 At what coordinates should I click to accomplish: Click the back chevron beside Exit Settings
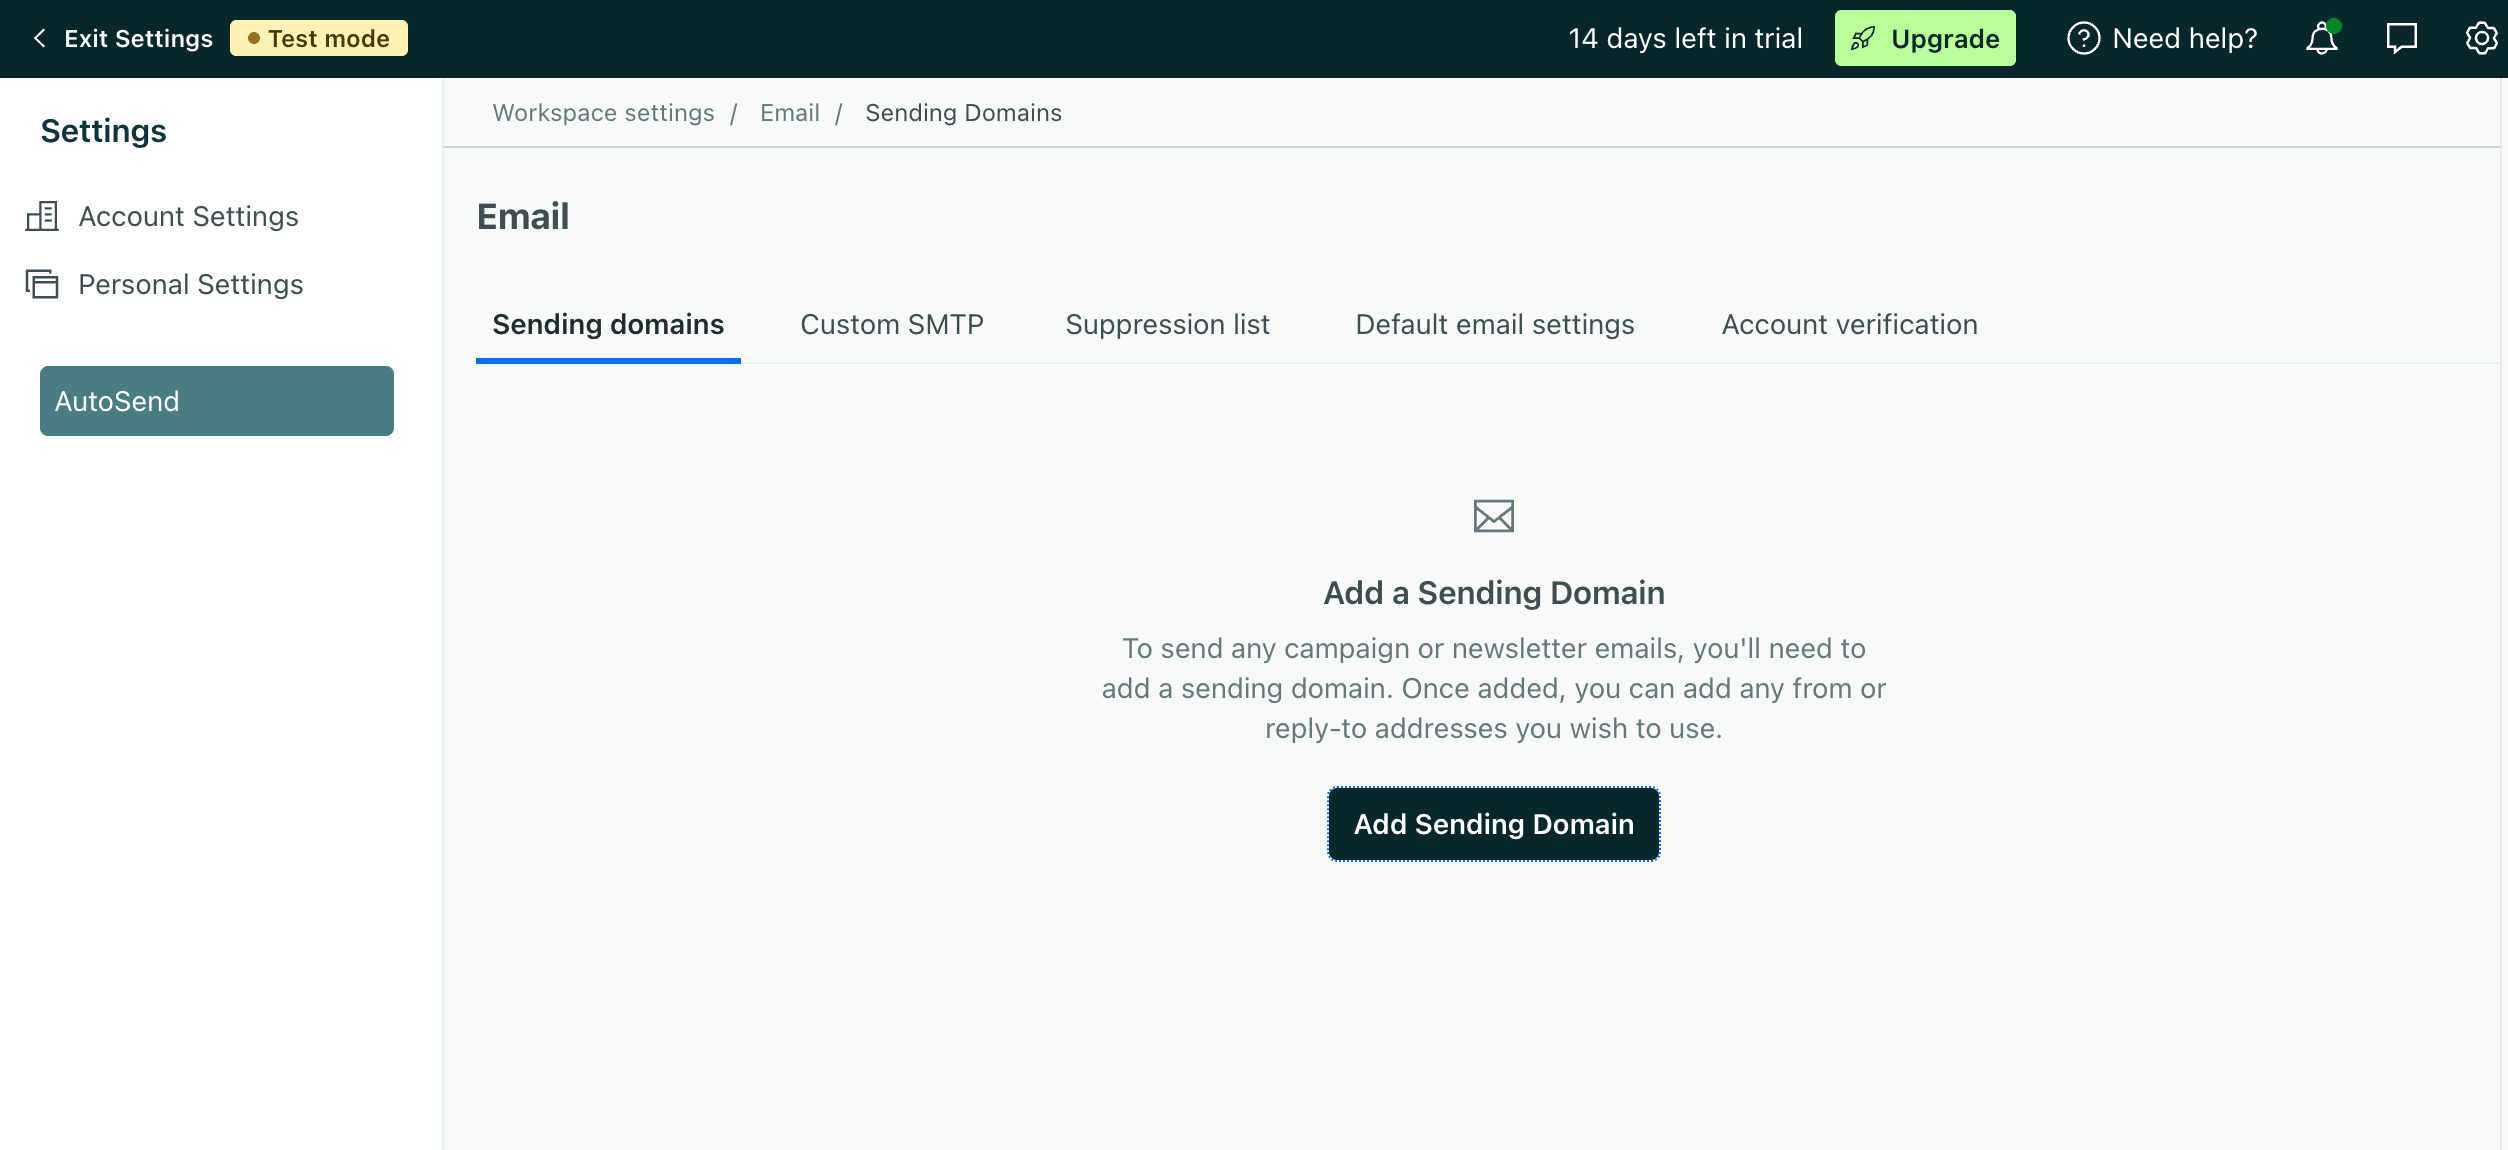[40, 39]
